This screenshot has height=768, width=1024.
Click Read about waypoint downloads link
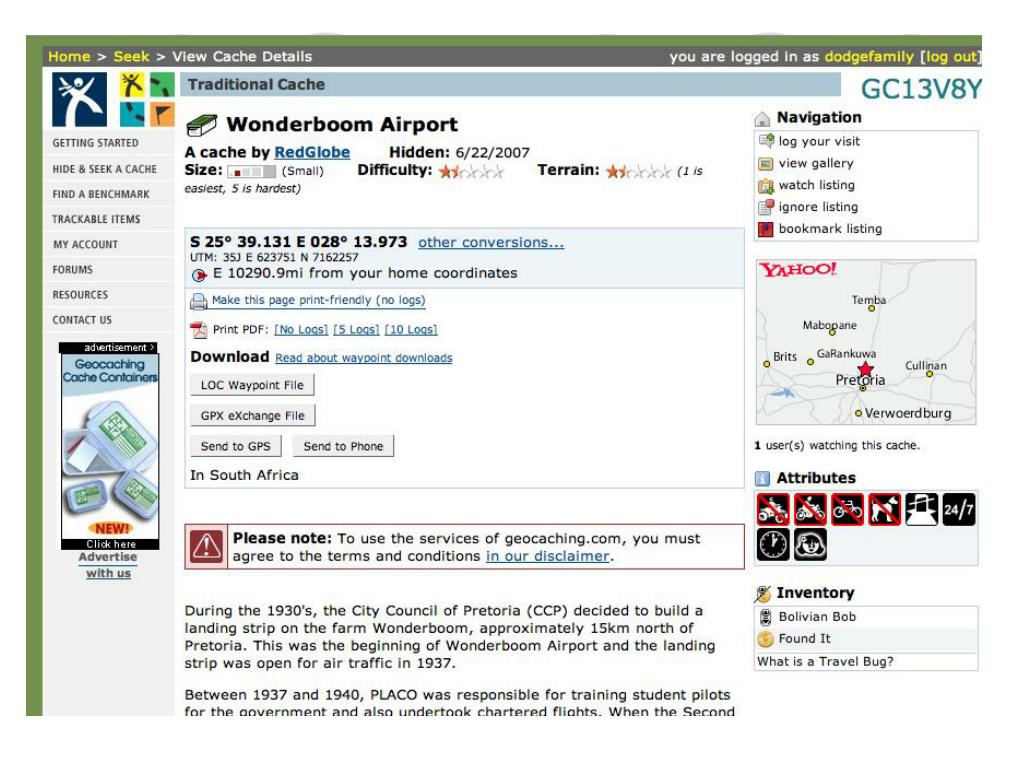364,358
